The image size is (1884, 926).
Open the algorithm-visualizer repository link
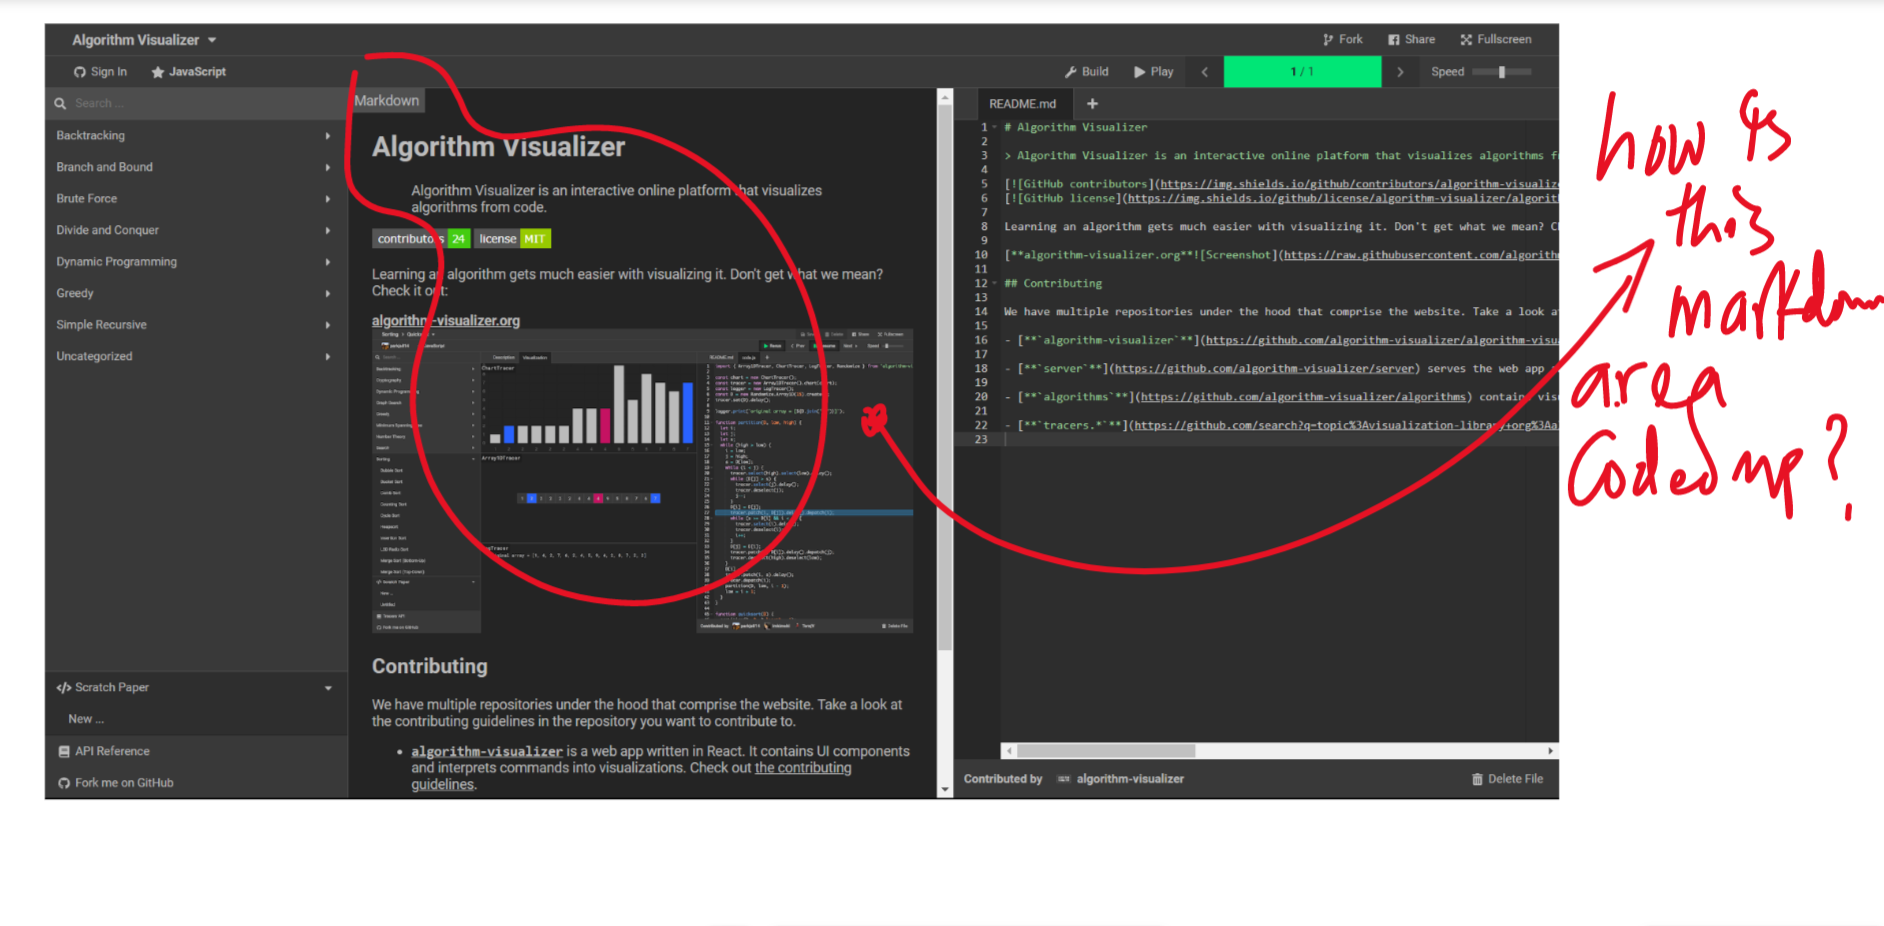(487, 751)
